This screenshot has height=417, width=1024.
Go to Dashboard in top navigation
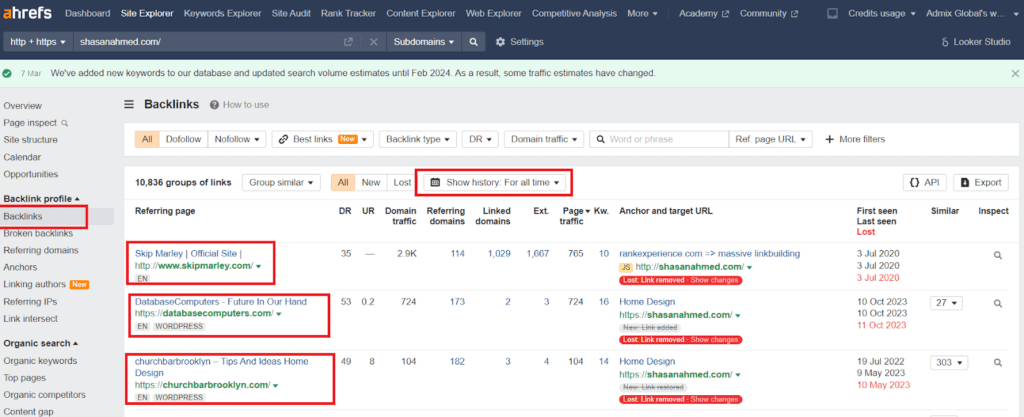click(88, 13)
